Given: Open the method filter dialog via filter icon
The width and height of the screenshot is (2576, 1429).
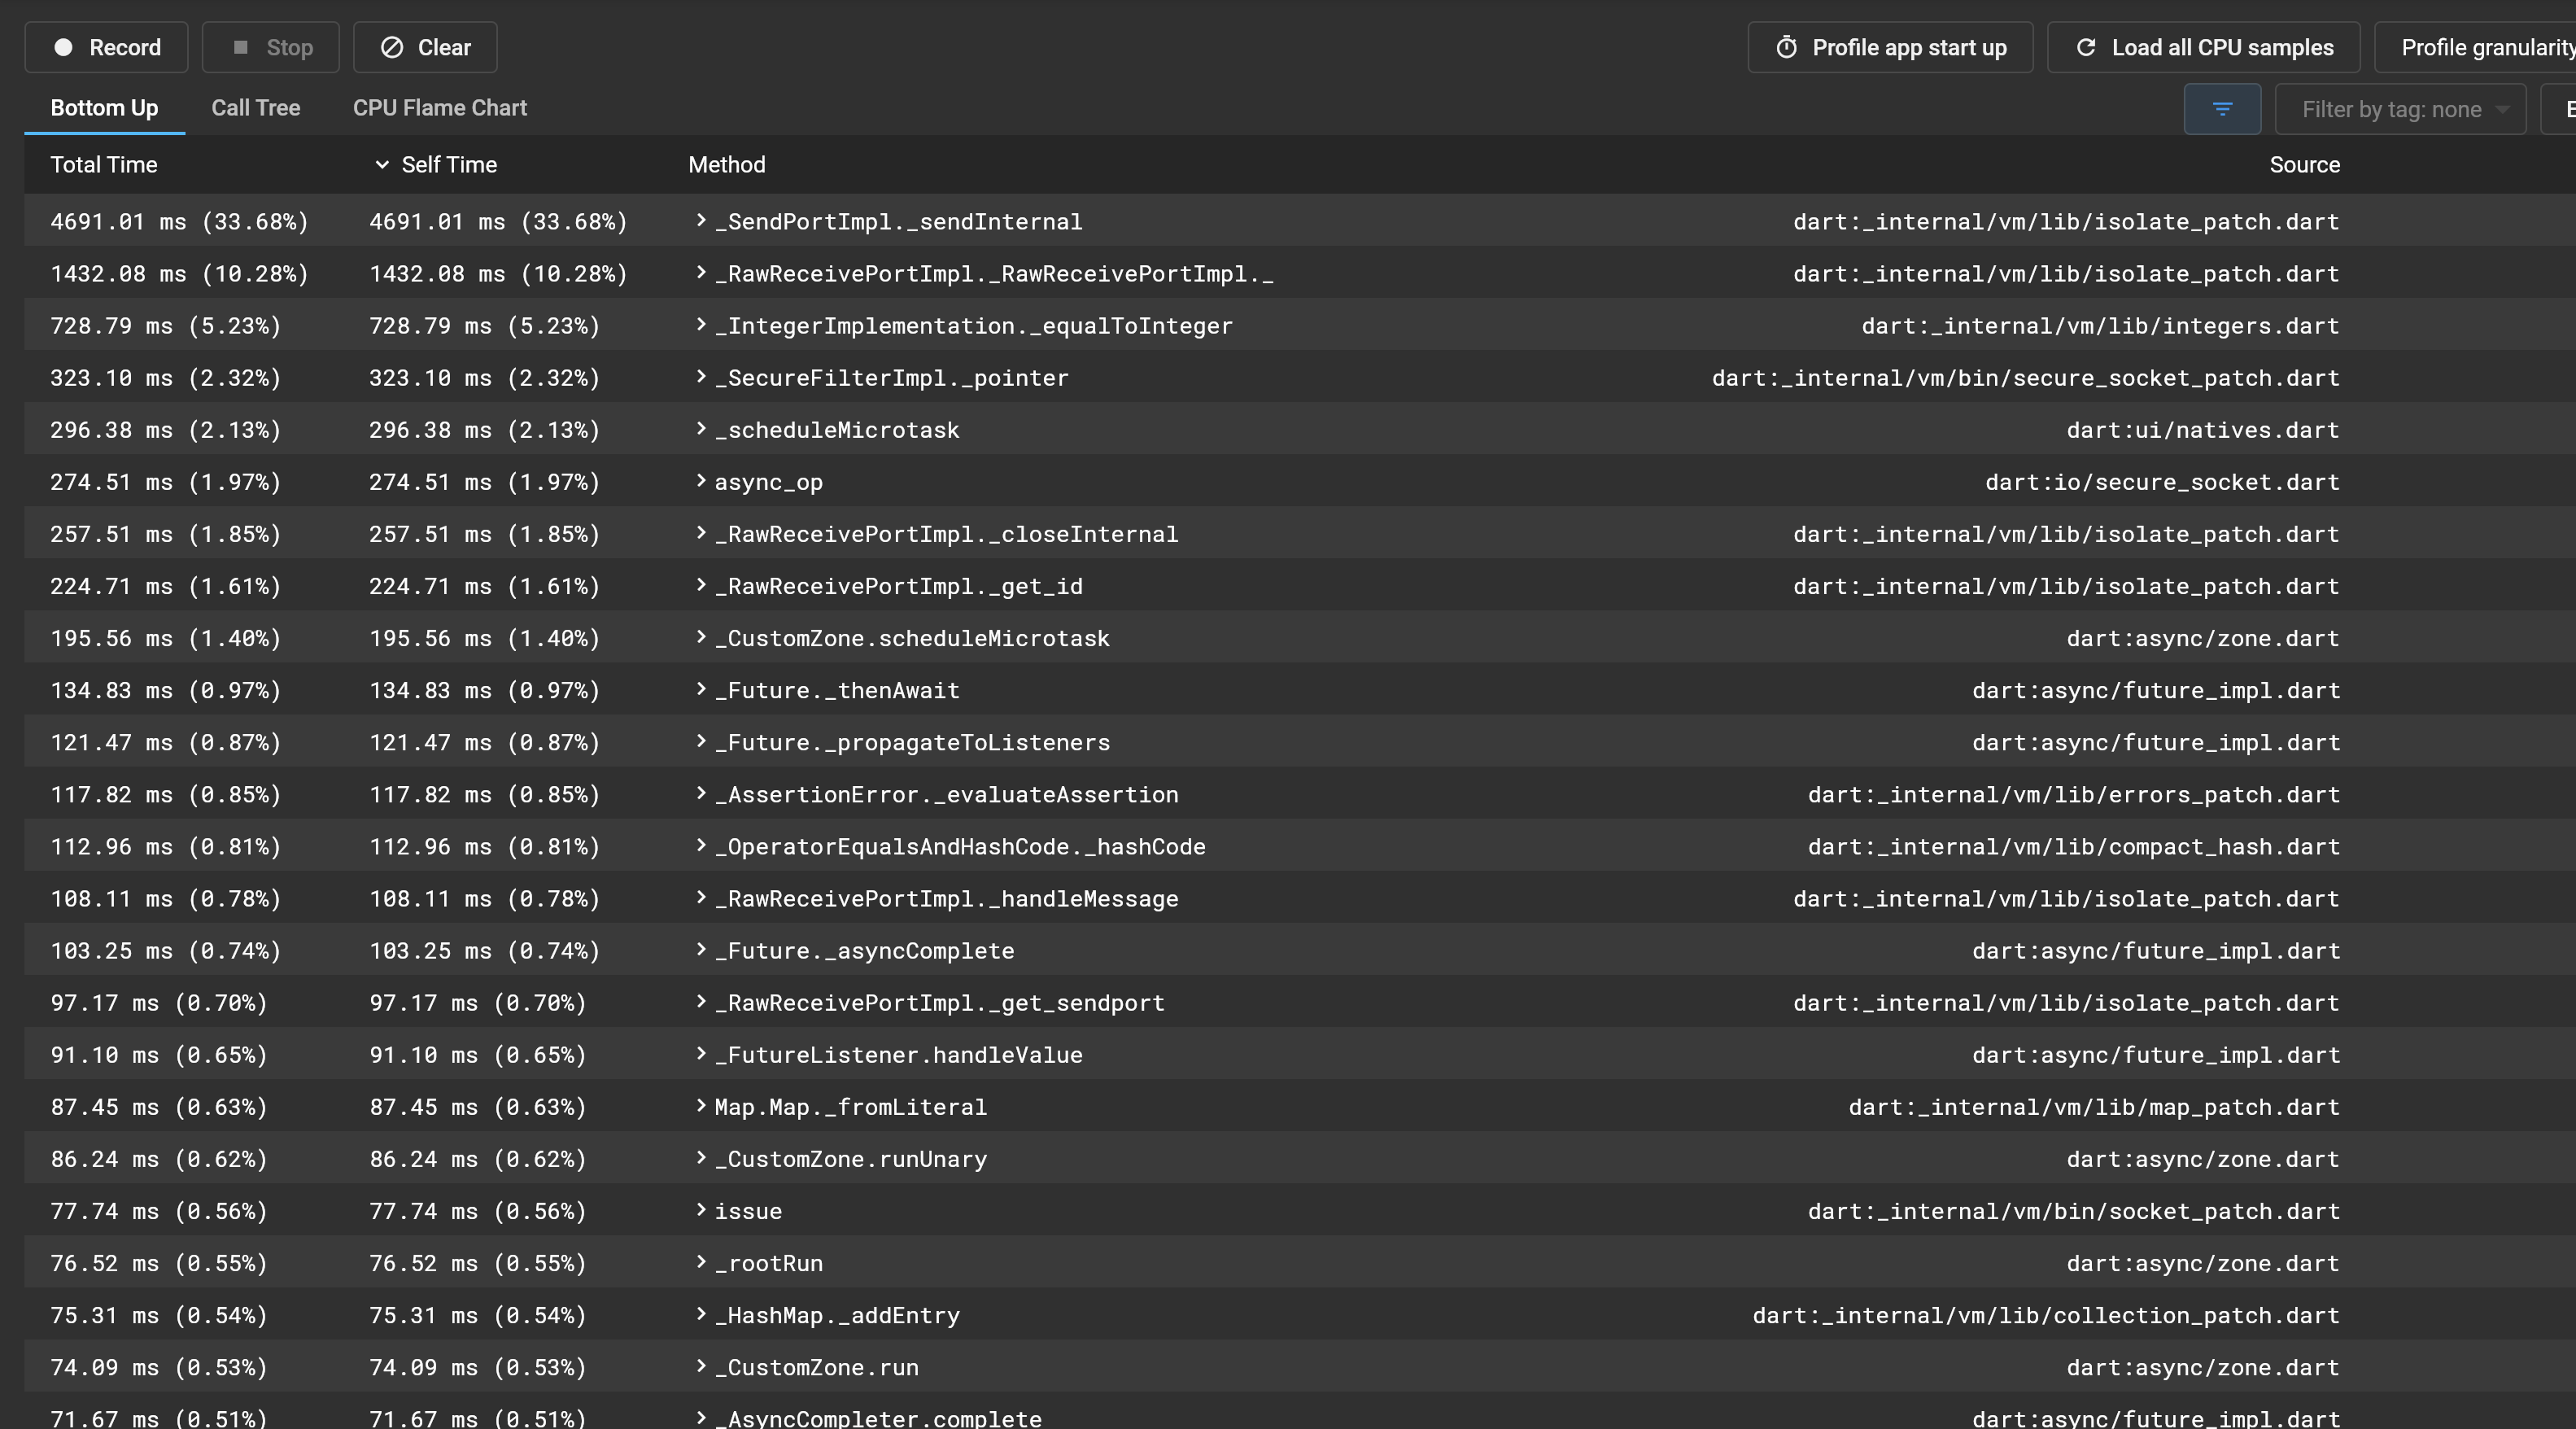Looking at the screenshot, I should [2222, 109].
